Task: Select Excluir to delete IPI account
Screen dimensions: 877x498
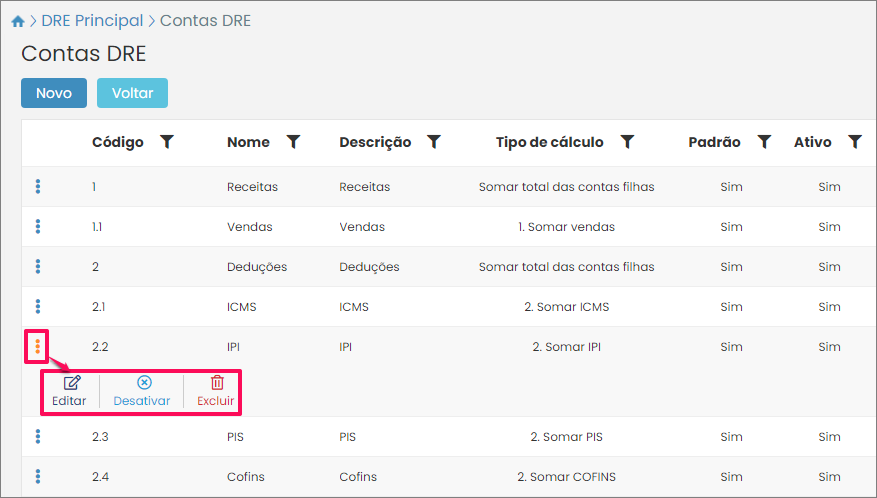Action: 215,391
